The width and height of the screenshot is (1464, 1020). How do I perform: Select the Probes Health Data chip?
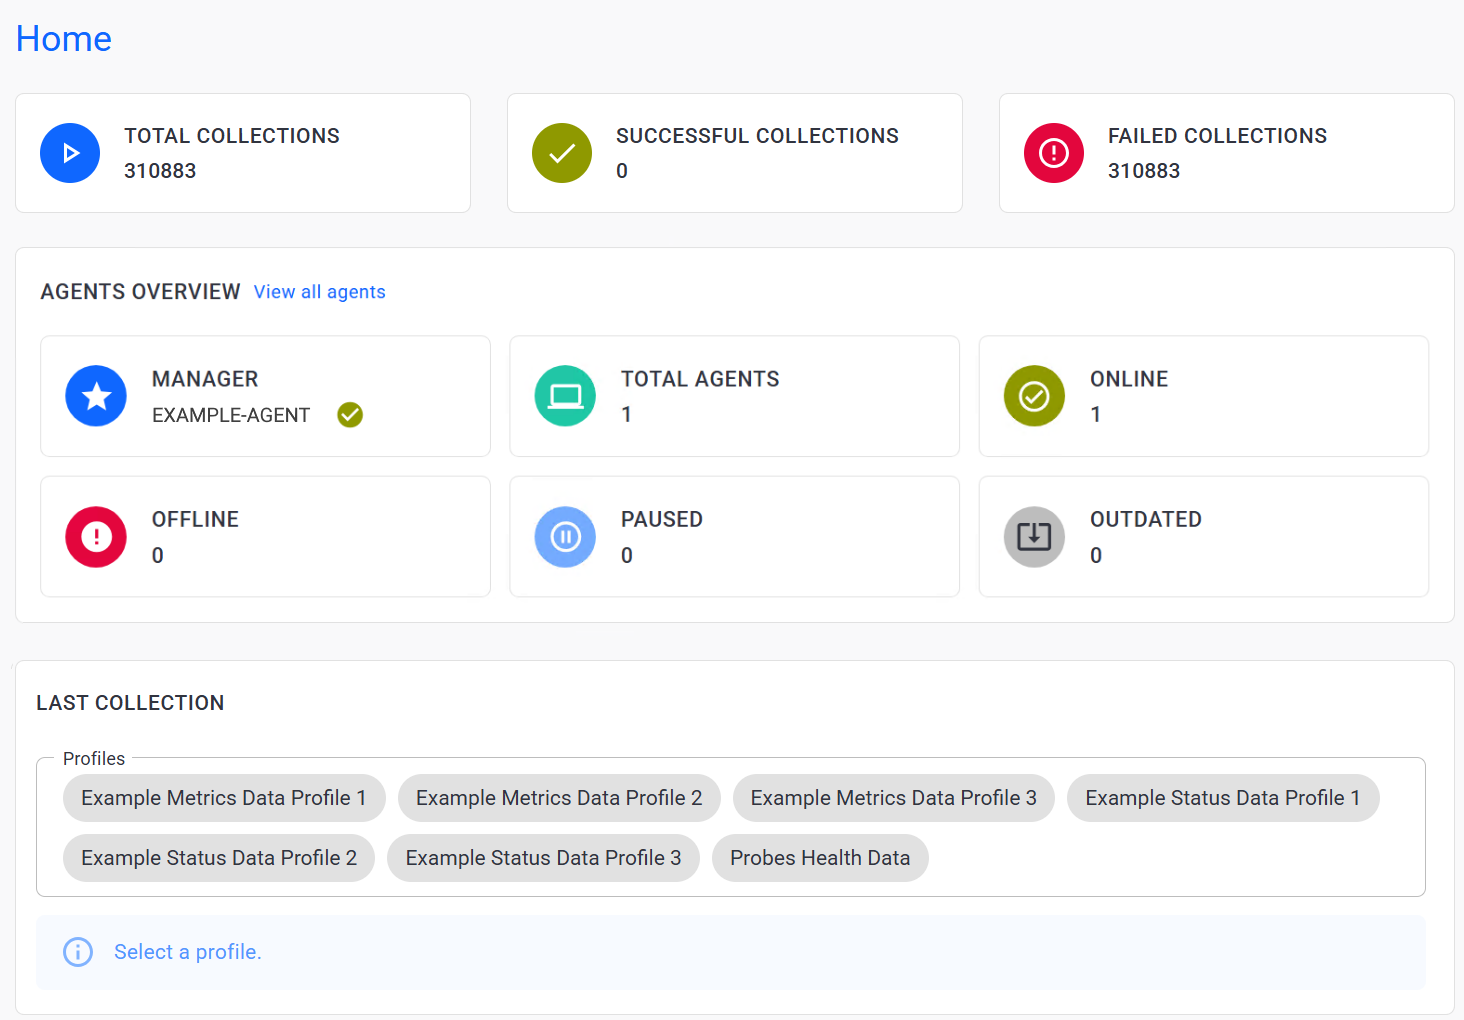coord(820,858)
